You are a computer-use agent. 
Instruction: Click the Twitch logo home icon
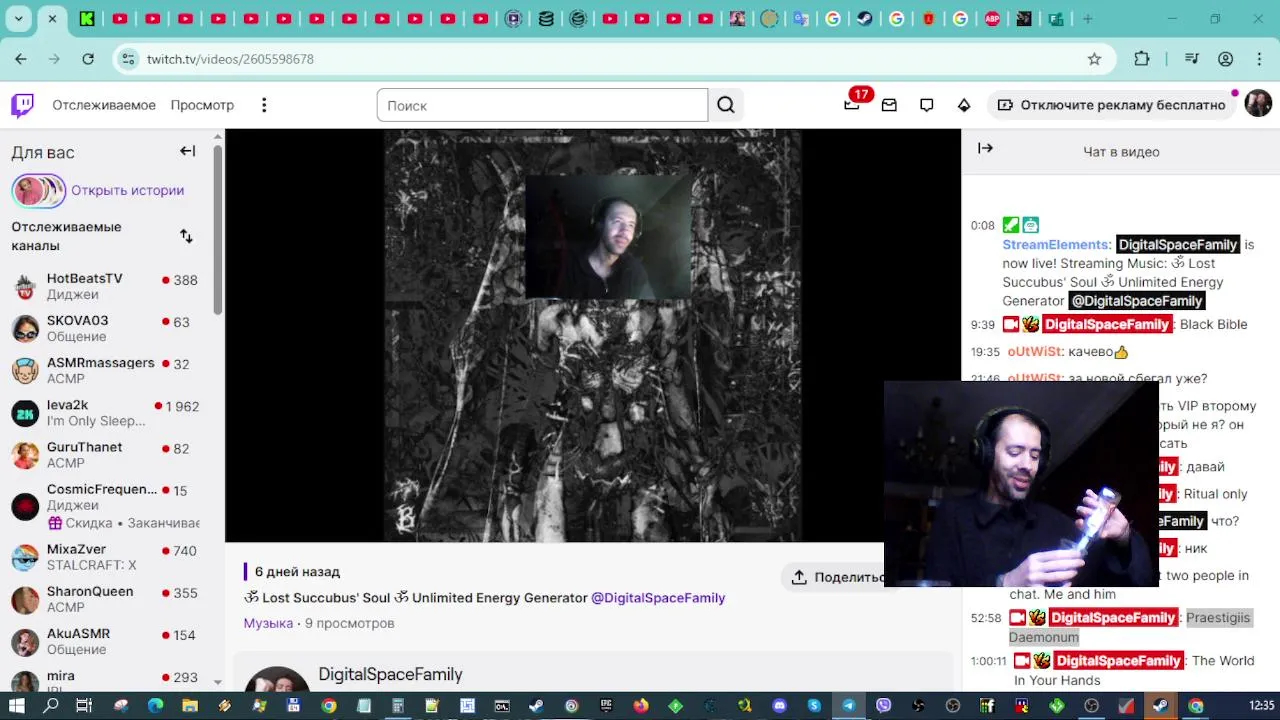click(x=22, y=105)
